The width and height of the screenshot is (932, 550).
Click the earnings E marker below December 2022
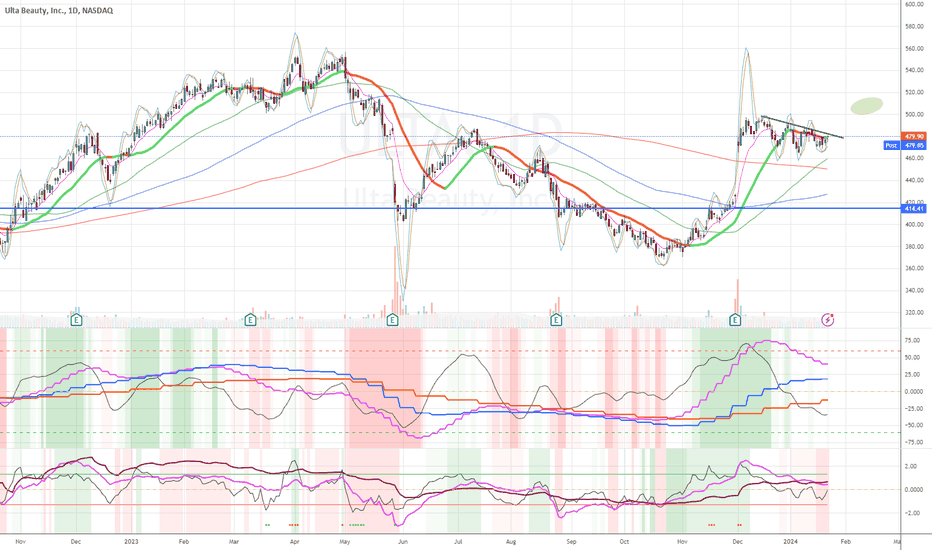(x=76, y=320)
